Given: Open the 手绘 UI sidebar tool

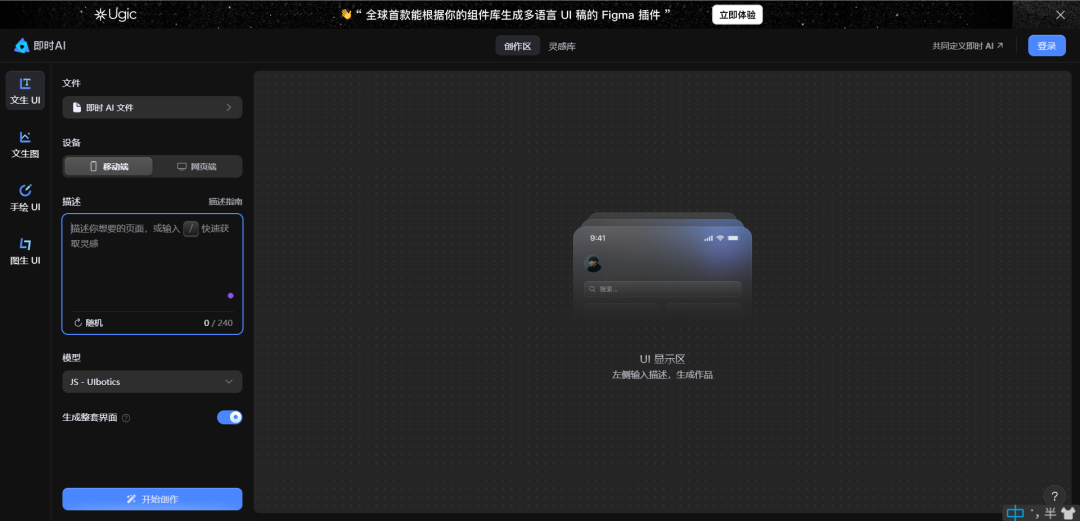Looking at the screenshot, I should (25, 191).
